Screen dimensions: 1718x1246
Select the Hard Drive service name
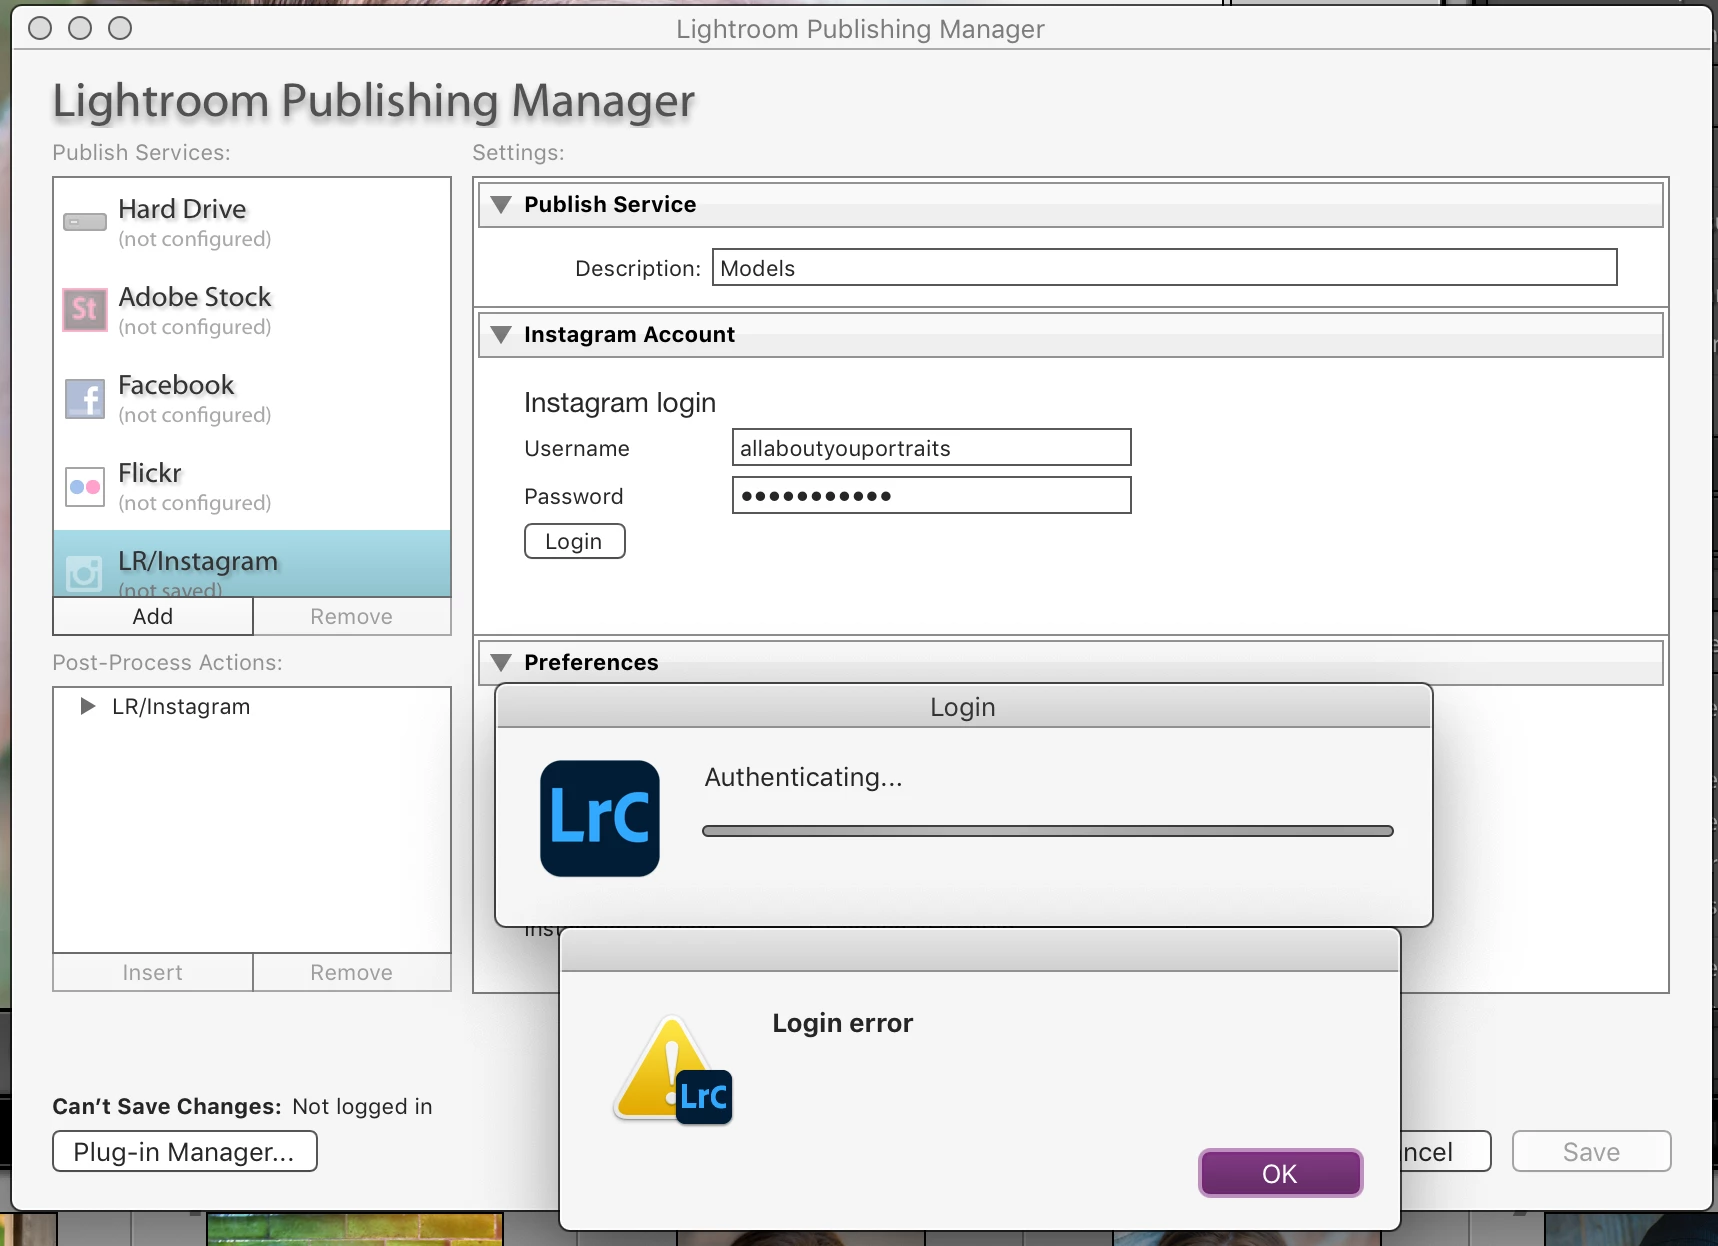182,209
